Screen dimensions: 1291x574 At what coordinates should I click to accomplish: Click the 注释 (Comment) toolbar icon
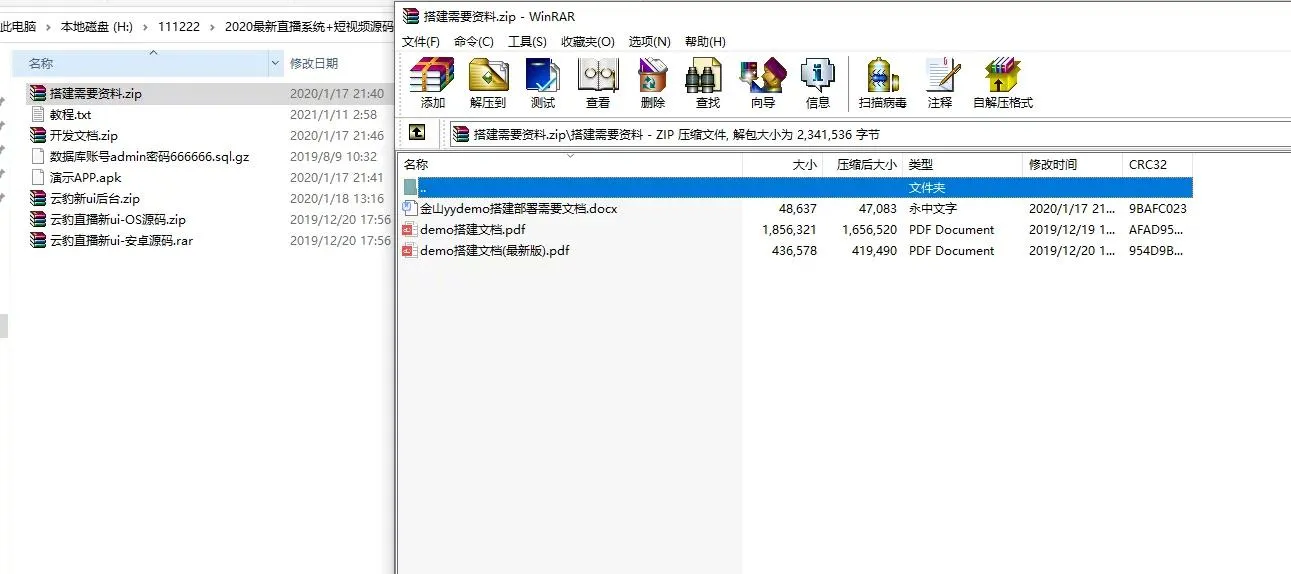click(x=940, y=76)
